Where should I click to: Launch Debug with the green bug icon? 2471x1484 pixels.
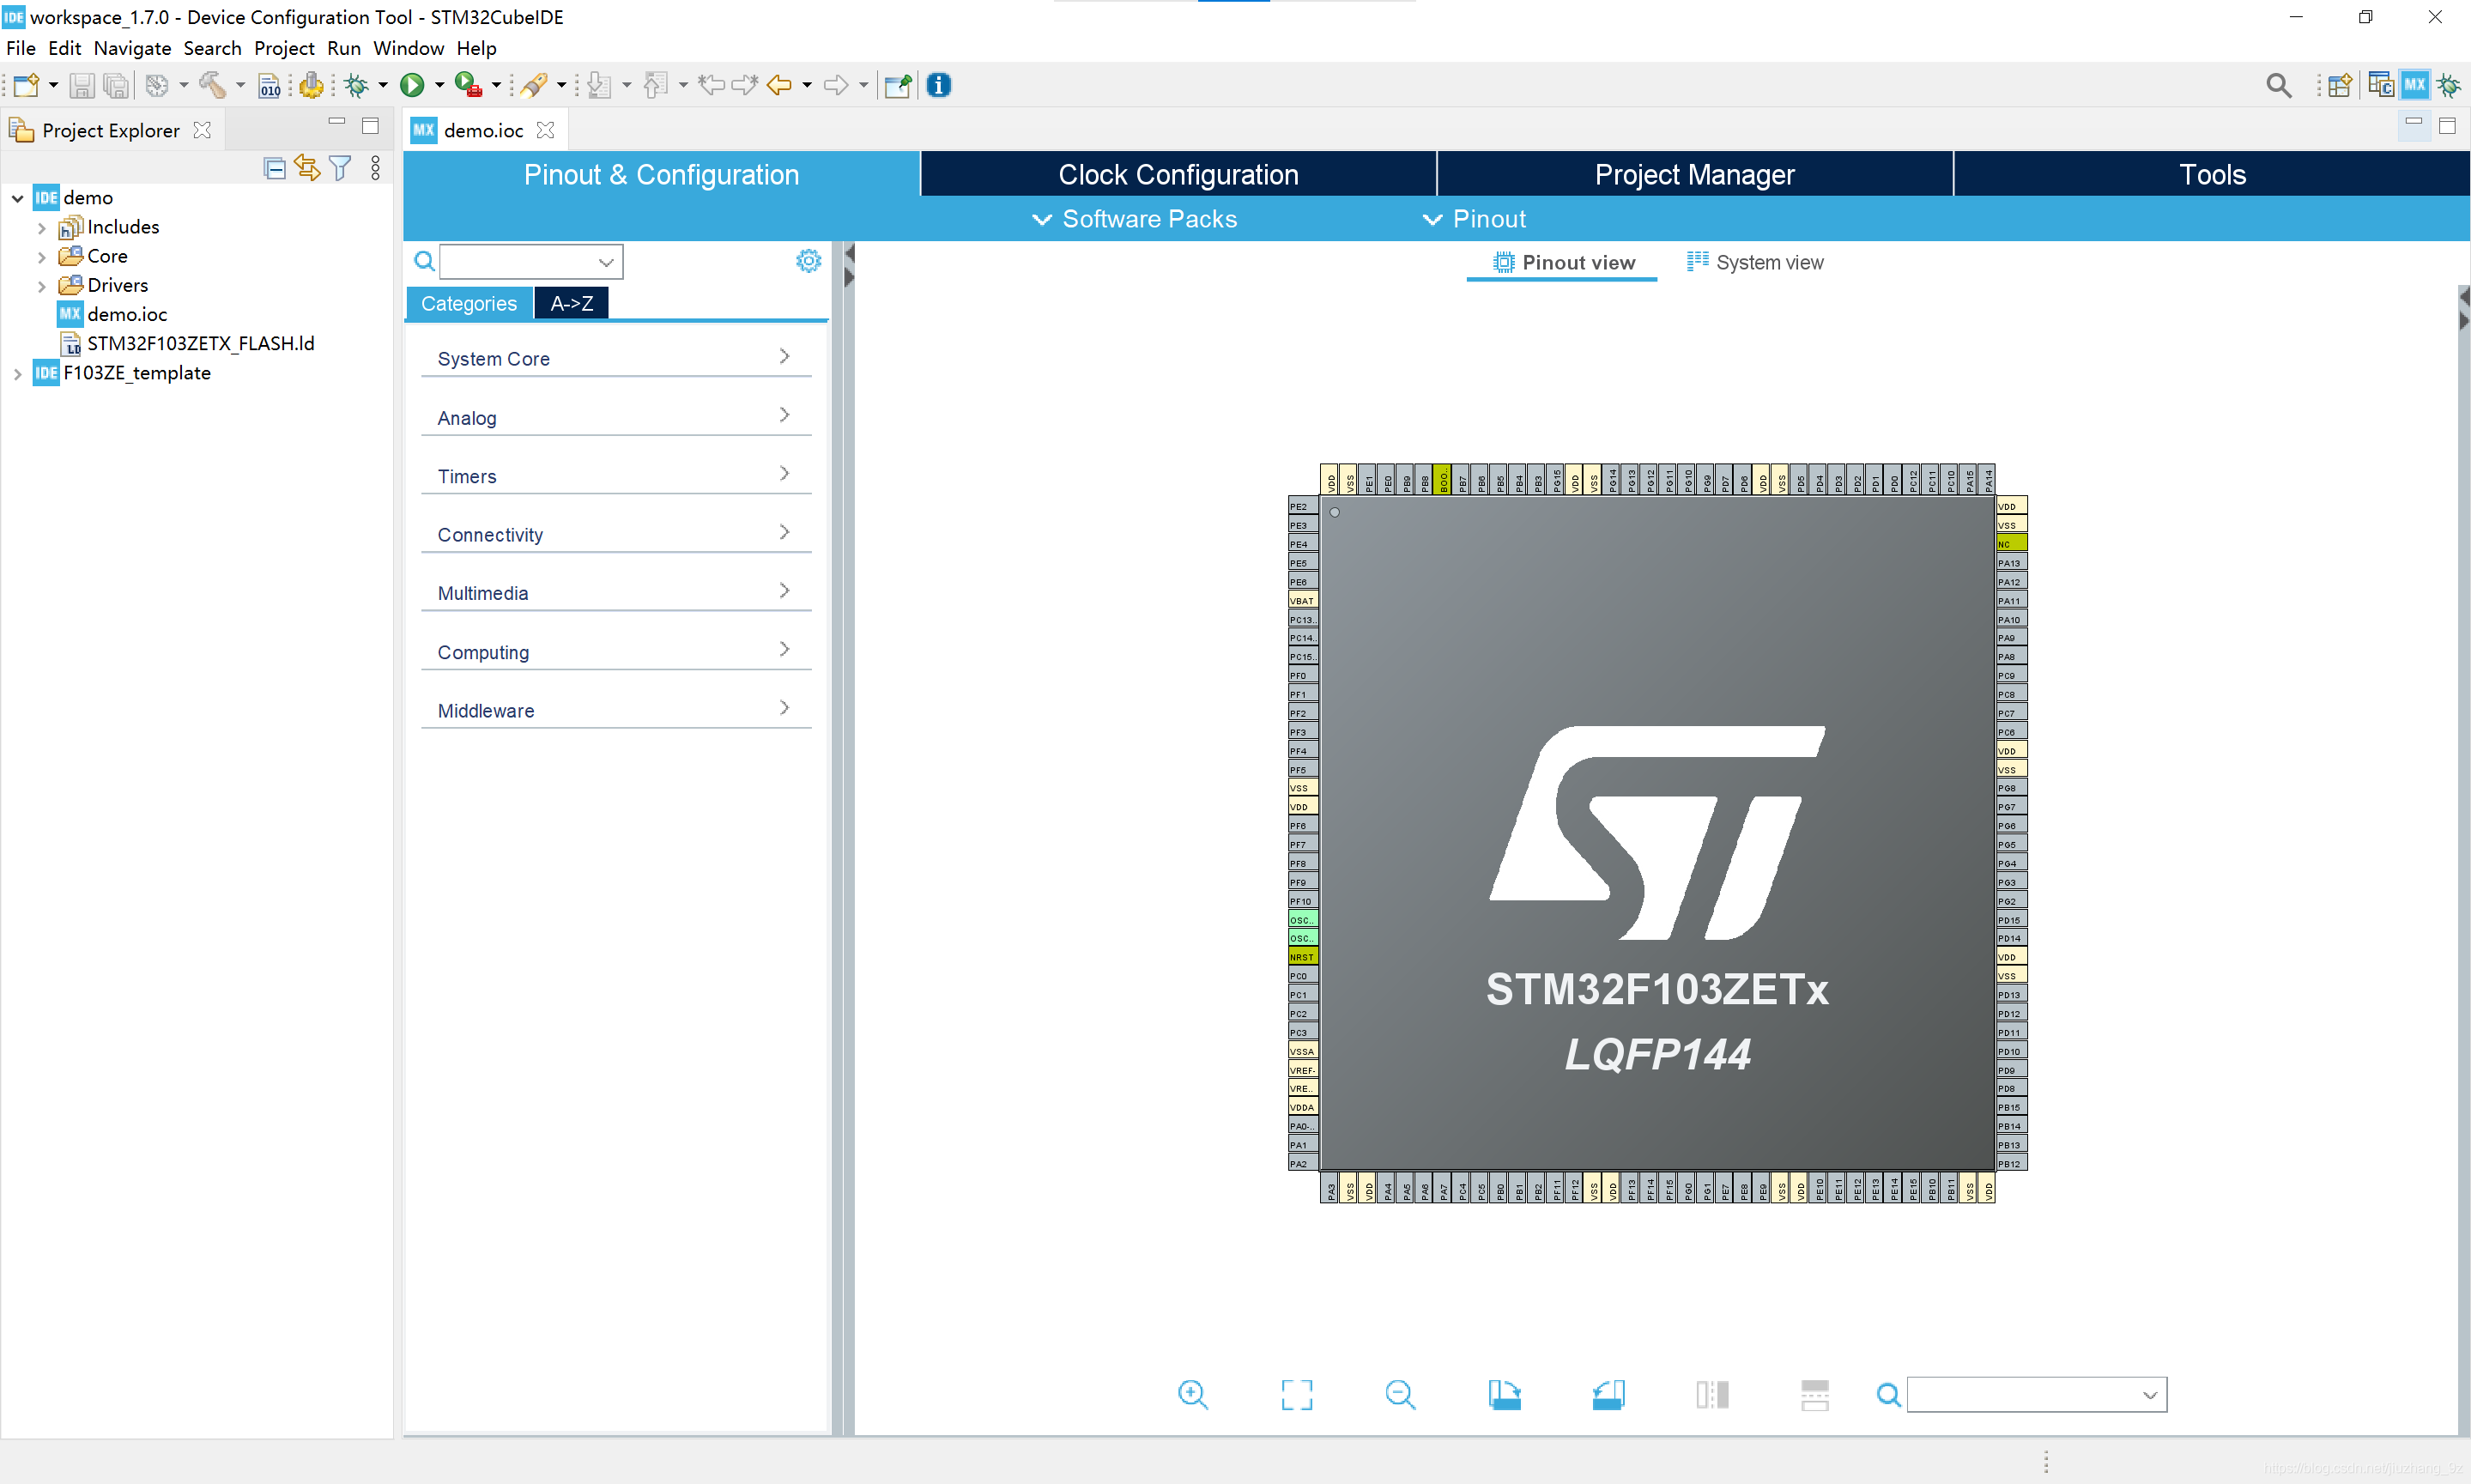pyautogui.click(x=356, y=86)
